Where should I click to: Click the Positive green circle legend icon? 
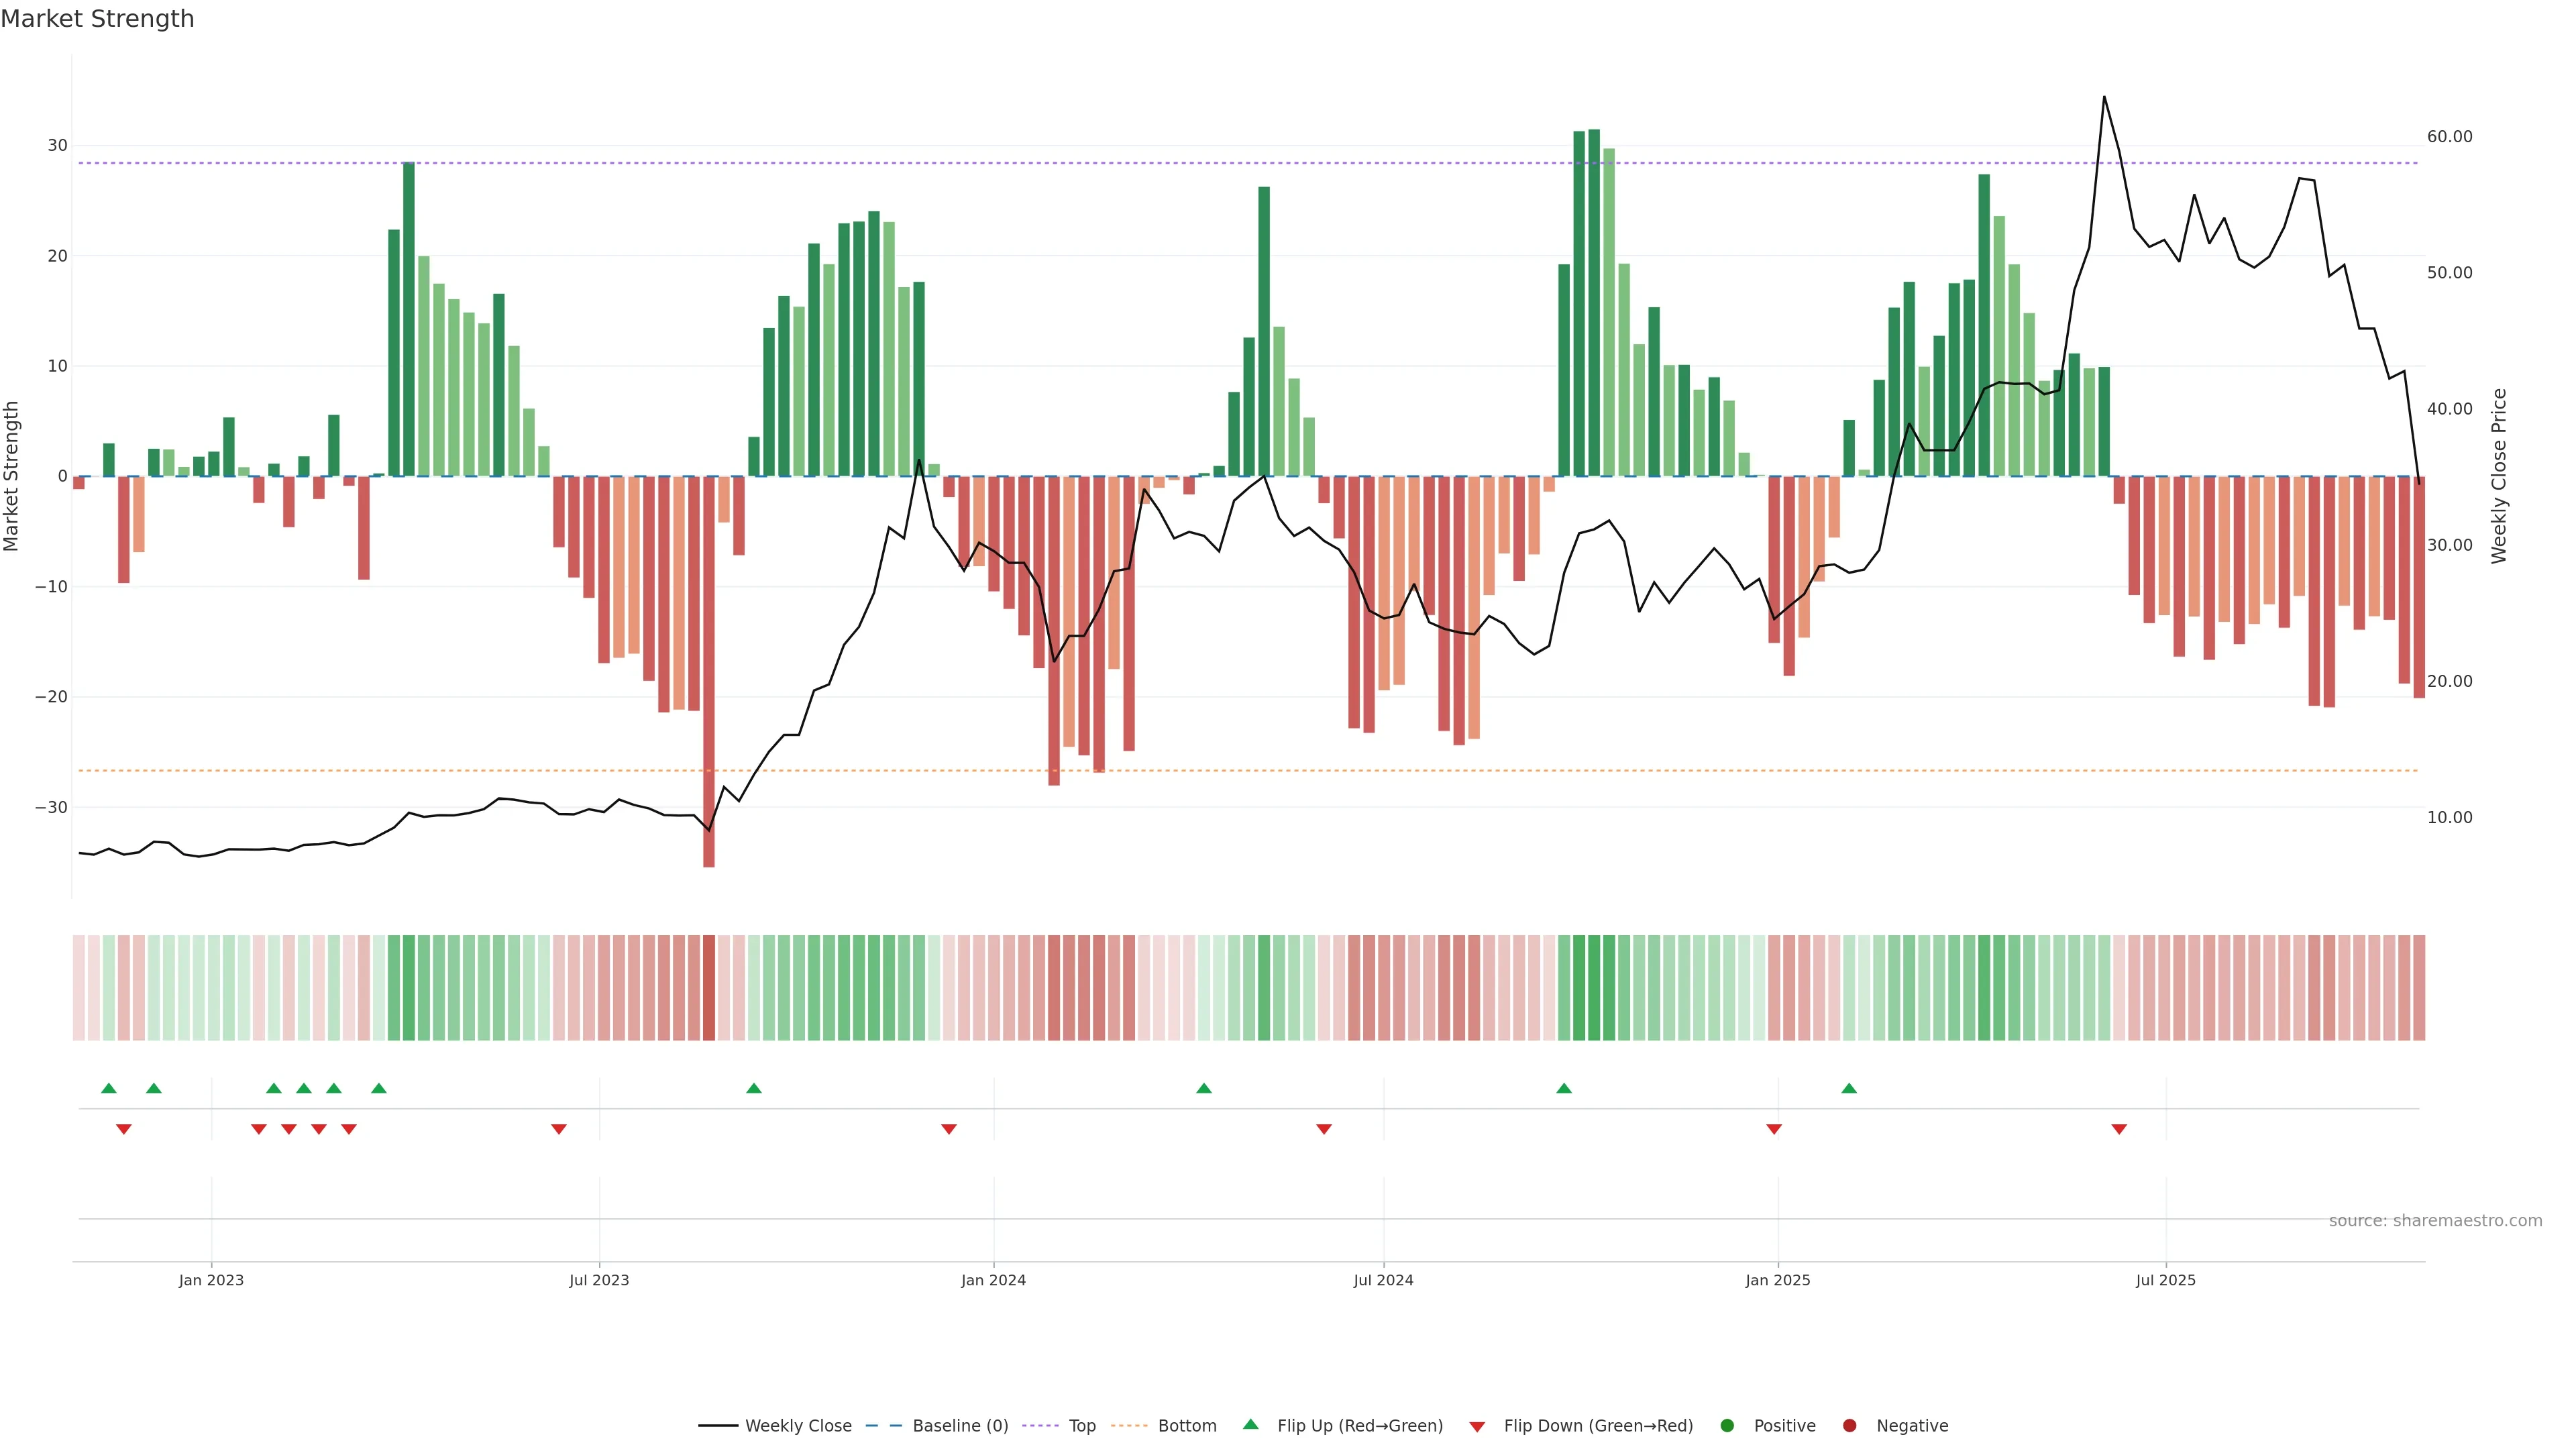(x=1727, y=1426)
